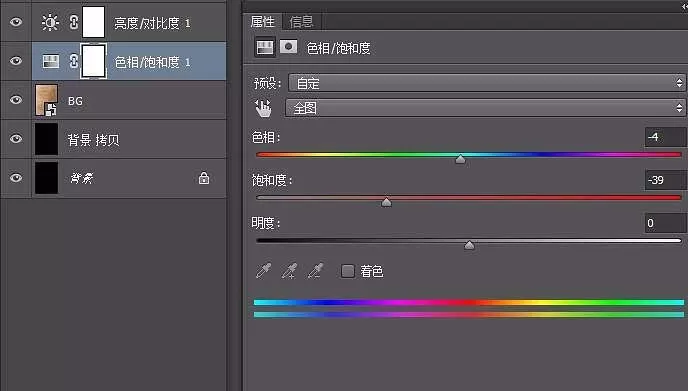Select the Brightness/Contrast adjustment sun icon

coord(50,22)
